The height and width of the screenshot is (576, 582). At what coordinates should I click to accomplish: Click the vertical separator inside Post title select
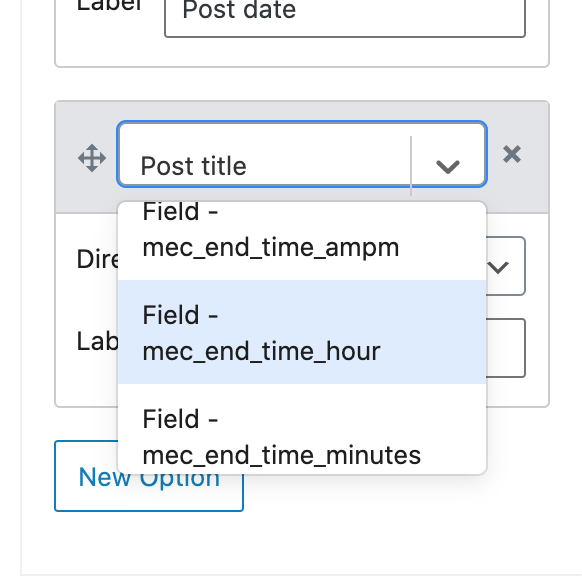coord(411,166)
